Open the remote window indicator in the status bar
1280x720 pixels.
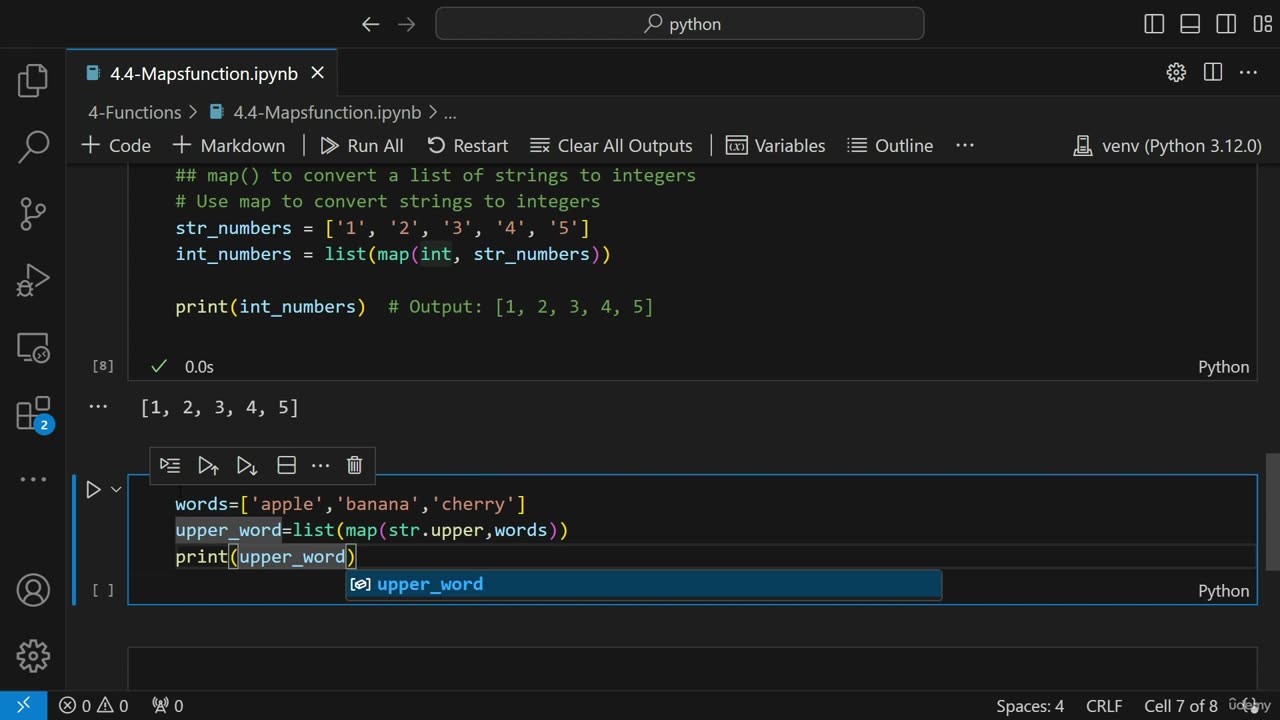coord(24,705)
